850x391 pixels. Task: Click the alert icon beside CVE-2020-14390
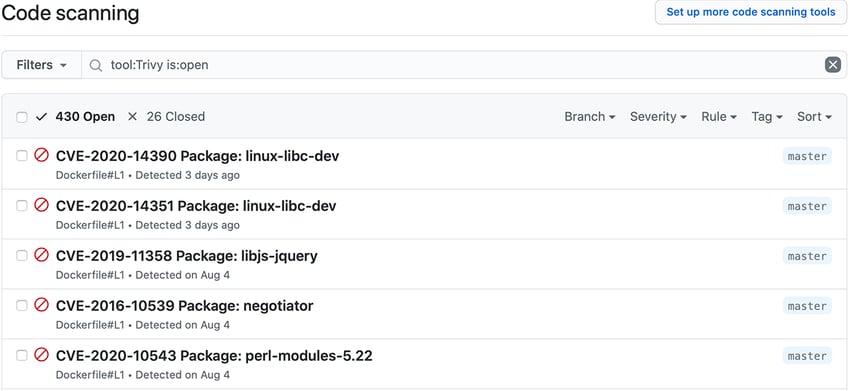click(42, 156)
